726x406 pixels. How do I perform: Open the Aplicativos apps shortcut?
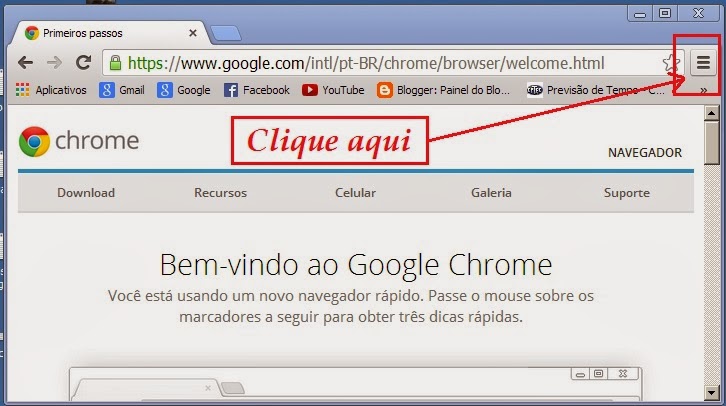51,90
